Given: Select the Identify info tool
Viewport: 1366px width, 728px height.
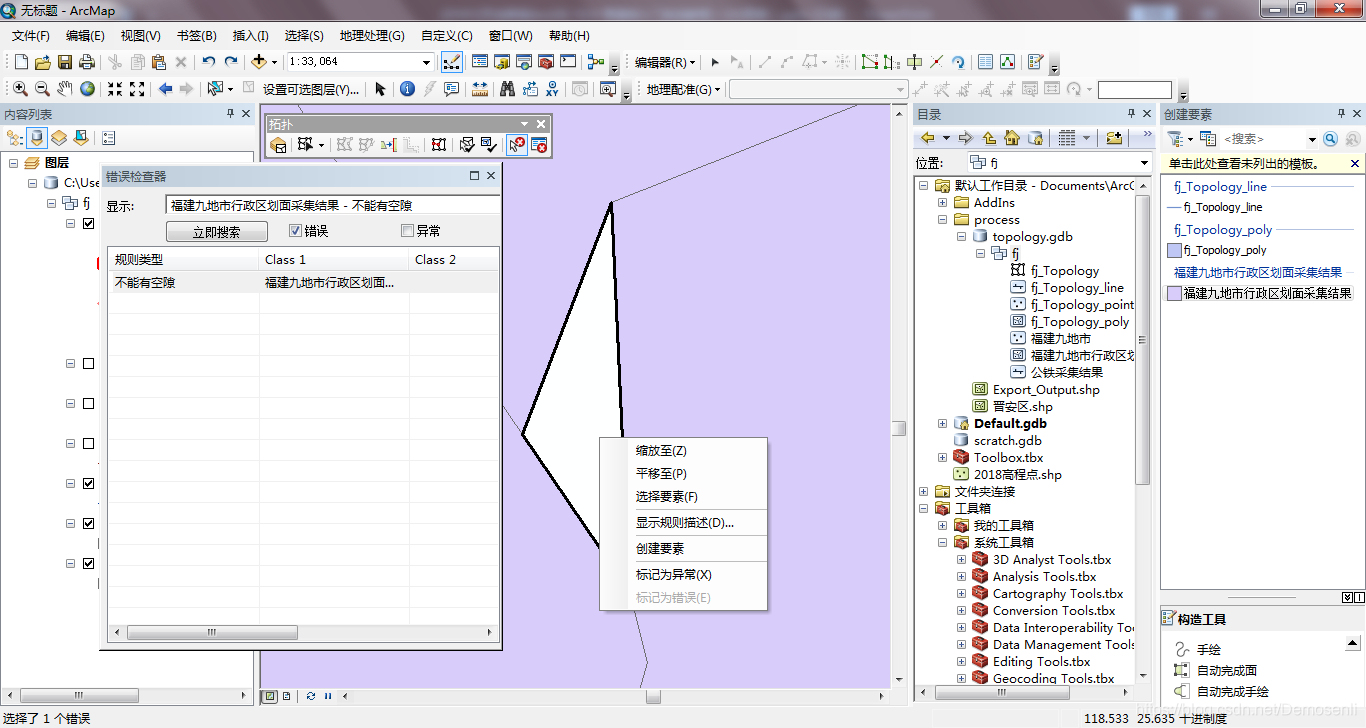Looking at the screenshot, I should 407,89.
